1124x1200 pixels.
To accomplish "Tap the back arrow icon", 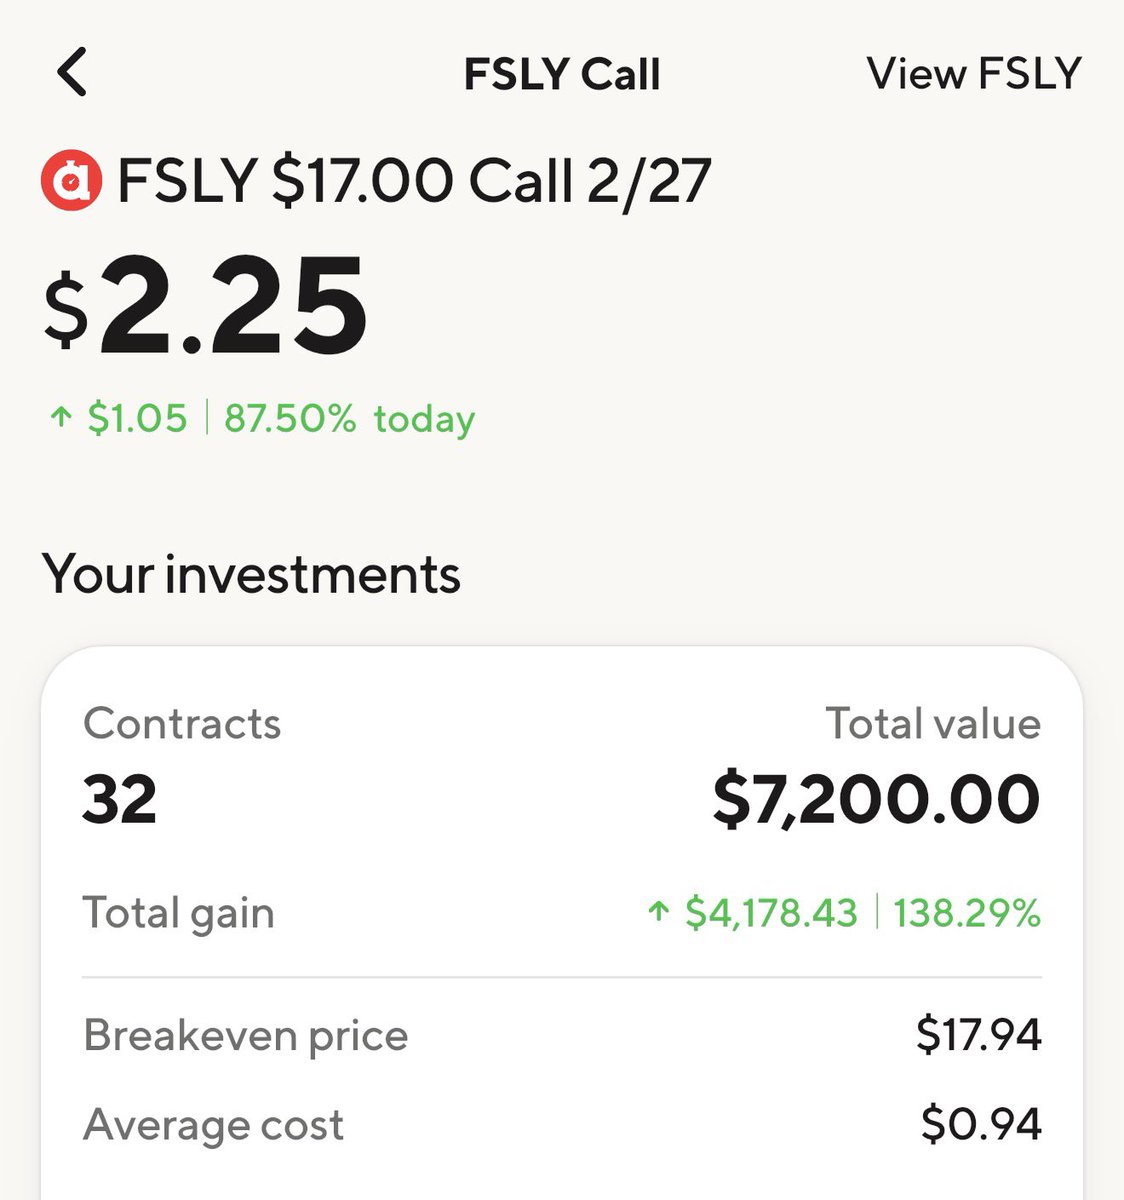I will click(x=72, y=73).
